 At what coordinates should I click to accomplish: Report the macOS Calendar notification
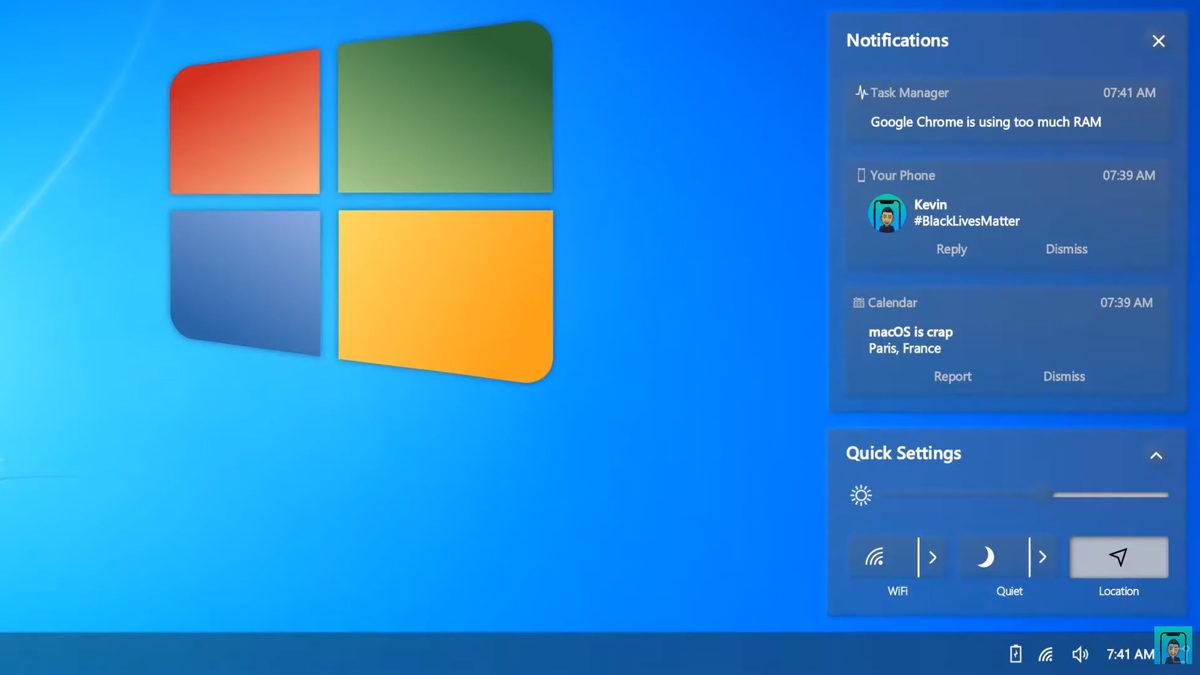[952, 376]
